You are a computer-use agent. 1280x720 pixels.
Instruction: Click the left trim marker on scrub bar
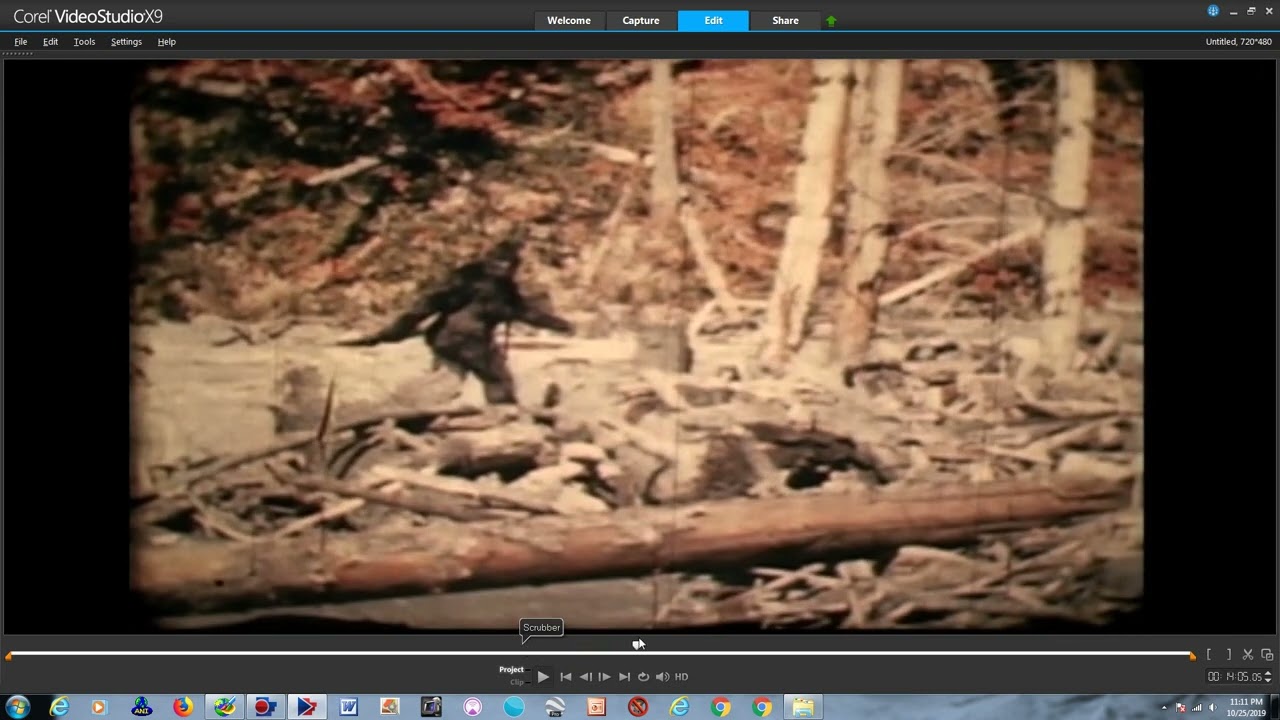(x=9, y=656)
